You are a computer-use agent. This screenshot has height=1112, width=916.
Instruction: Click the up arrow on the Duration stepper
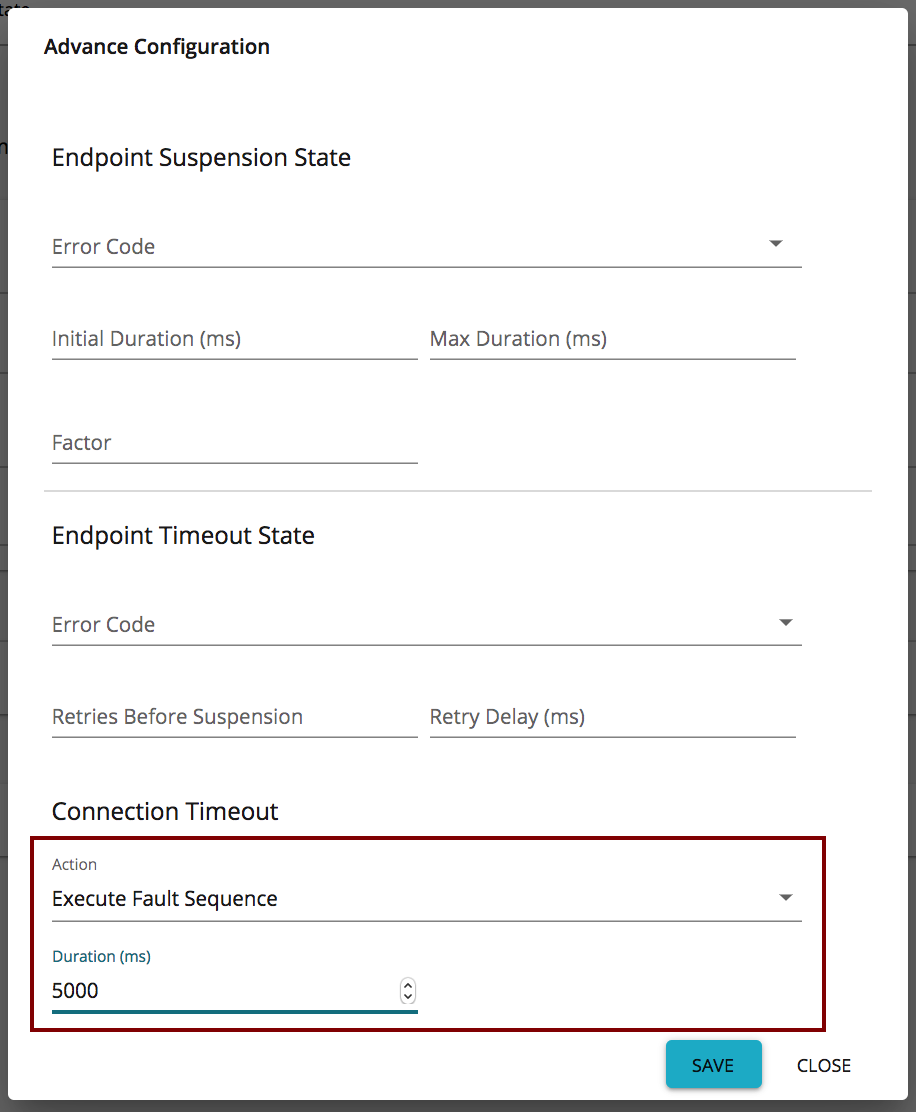pos(408,985)
